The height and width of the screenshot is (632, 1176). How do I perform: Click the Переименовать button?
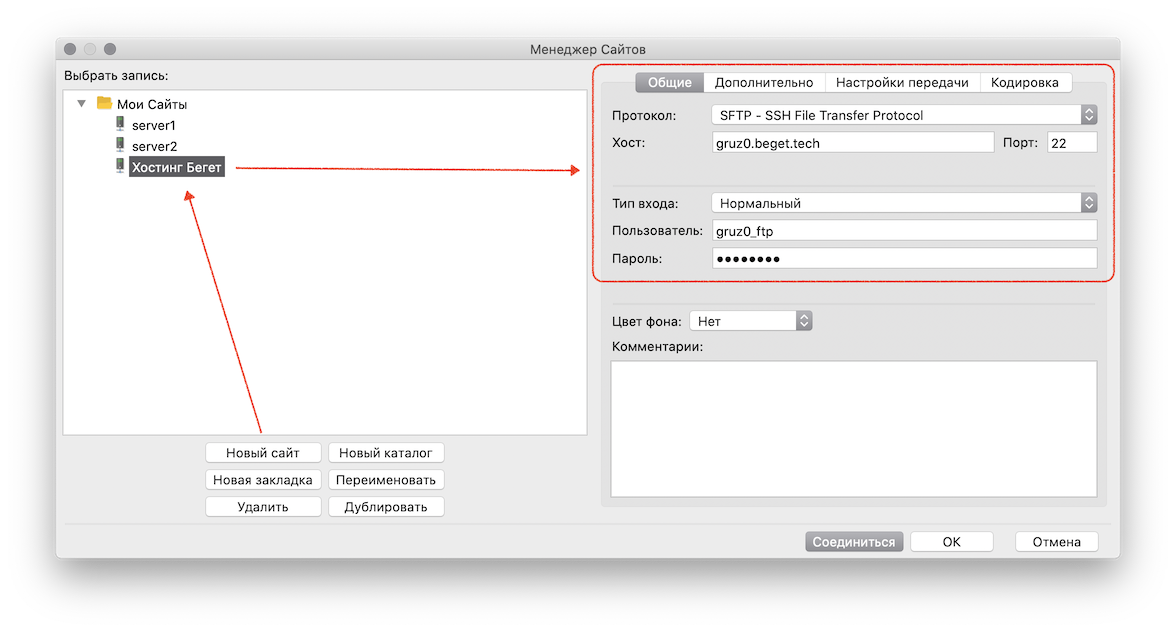tap(386, 480)
